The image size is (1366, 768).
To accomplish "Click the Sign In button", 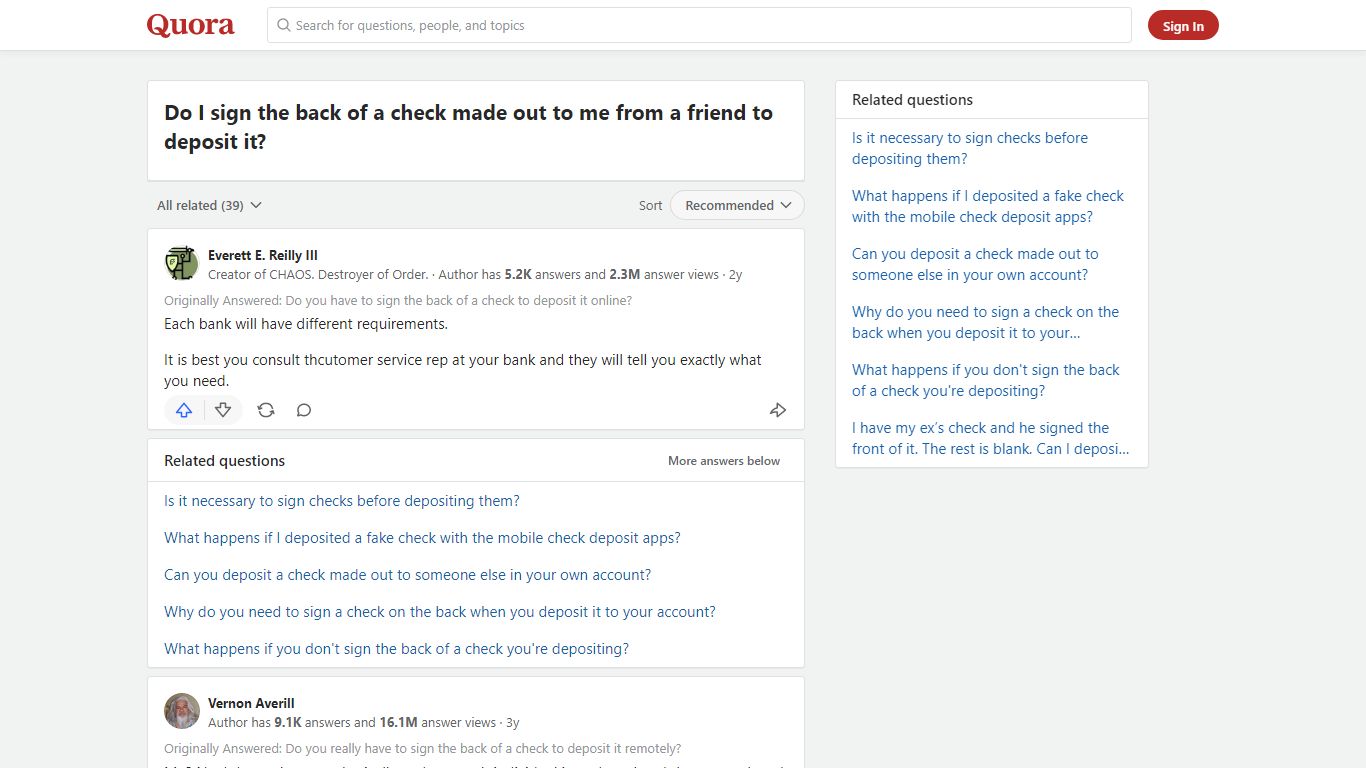I will click(1183, 26).
